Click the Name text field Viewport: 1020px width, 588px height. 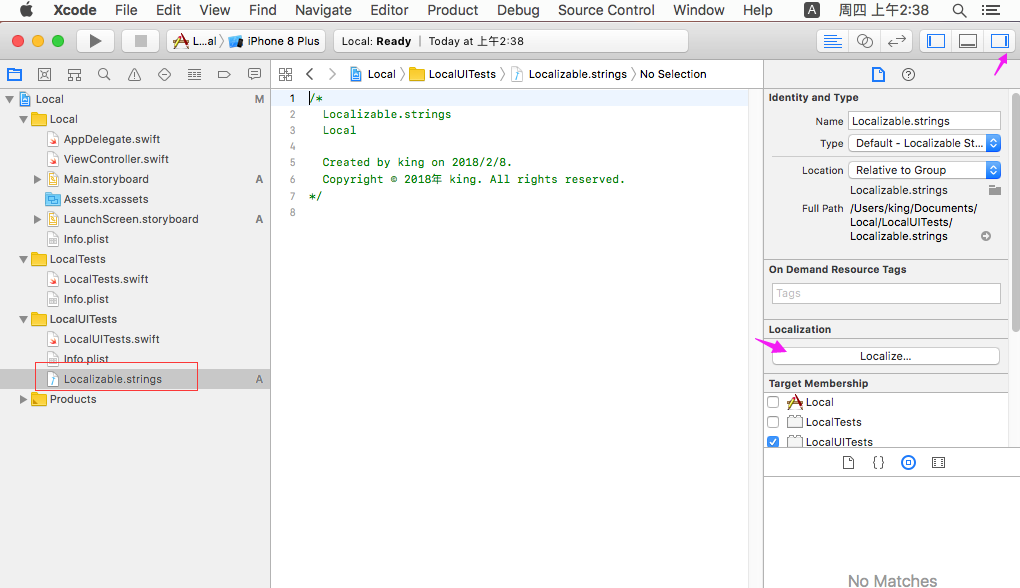coord(924,121)
